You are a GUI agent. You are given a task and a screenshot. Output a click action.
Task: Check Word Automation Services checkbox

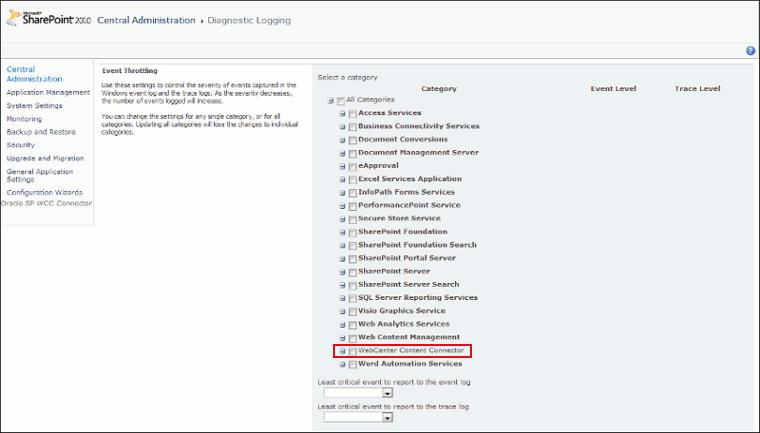click(352, 365)
